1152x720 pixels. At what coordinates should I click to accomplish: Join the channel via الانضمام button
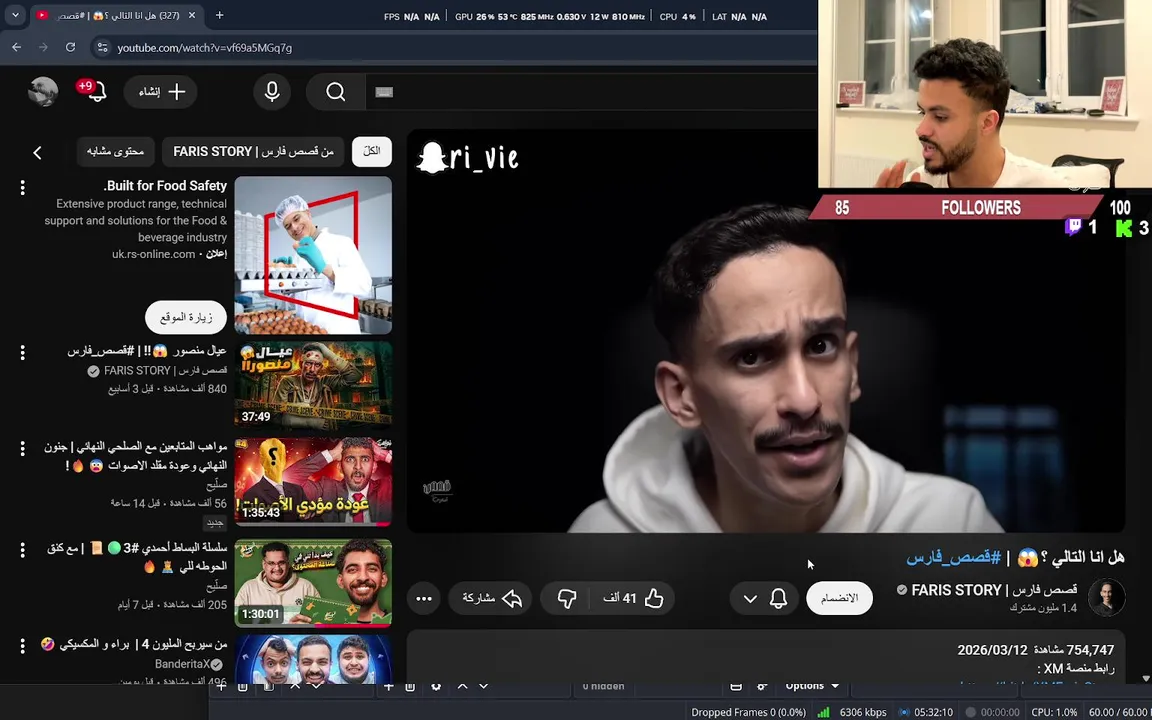[839, 599]
